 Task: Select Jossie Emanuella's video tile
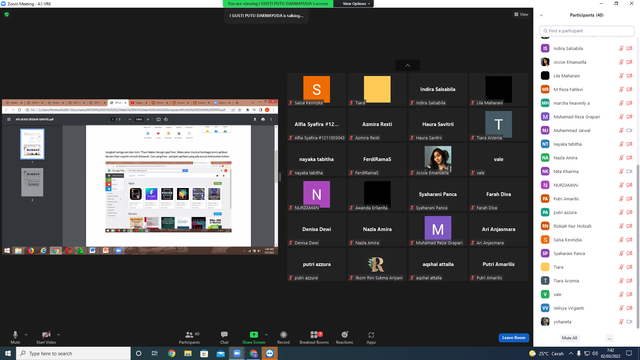point(438,160)
